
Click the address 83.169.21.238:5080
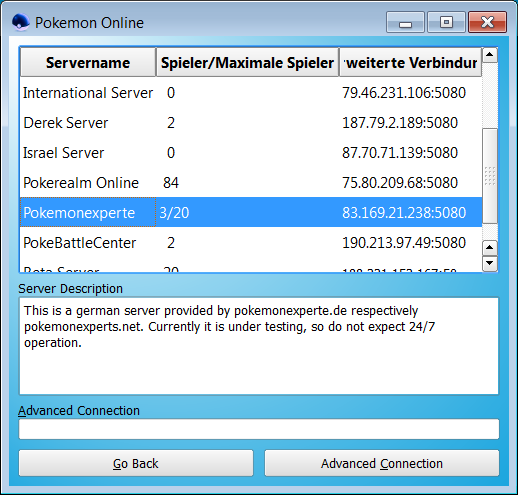pos(404,212)
